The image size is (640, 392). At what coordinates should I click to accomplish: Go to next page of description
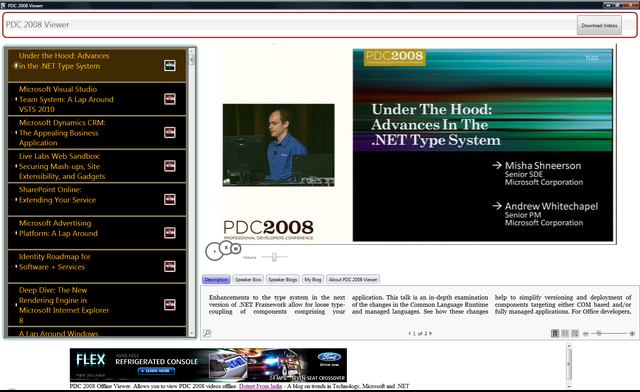point(431,334)
